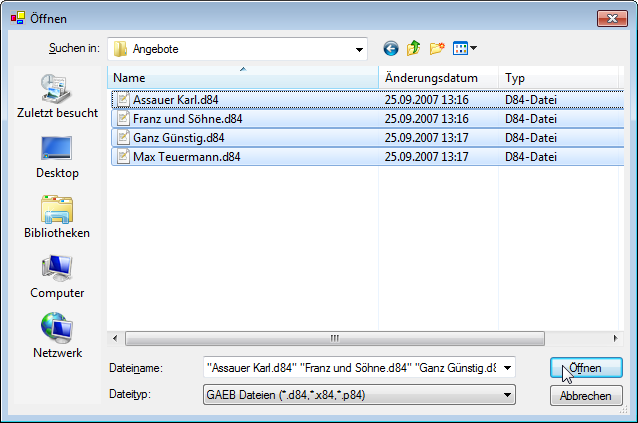This screenshot has width=638, height=423.
Task: Close the Öffnen dialog
Action: click(612, 18)
